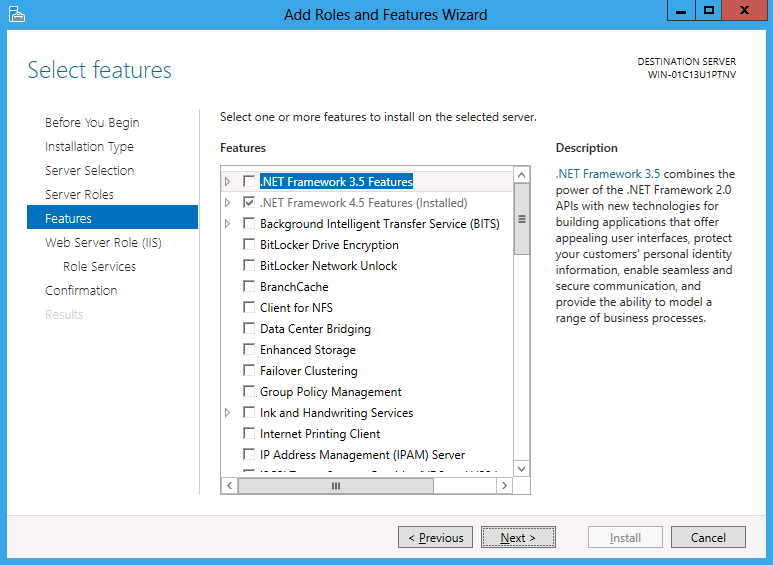Click the horizontal scrollbar thumb under features

tap(336, 486)
